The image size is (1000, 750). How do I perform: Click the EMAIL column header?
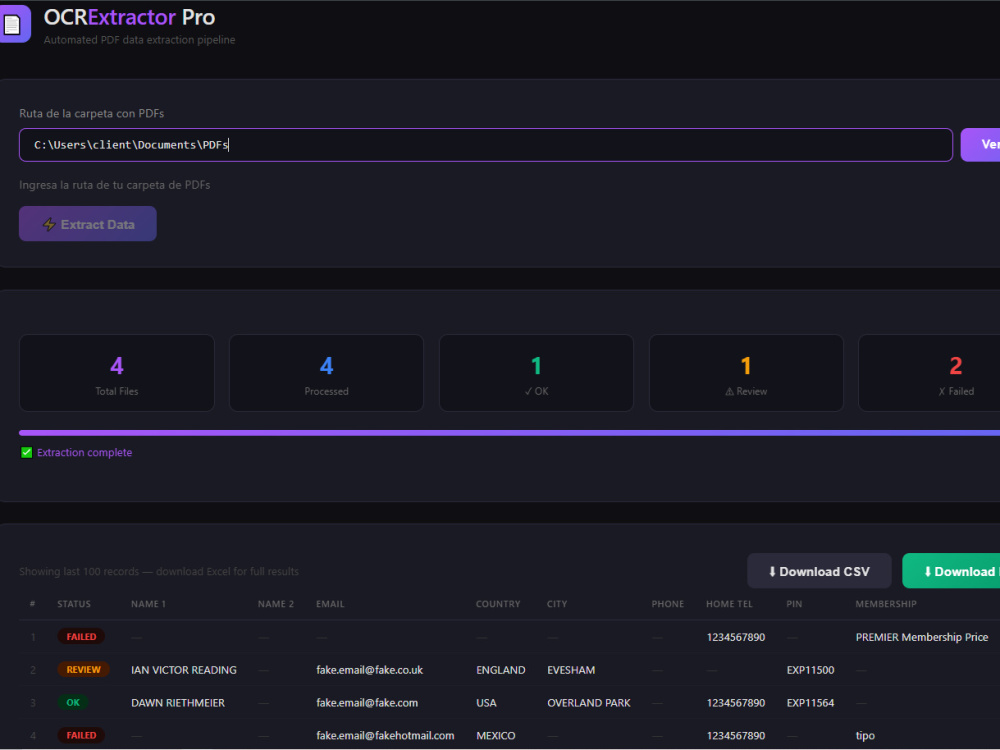pos(330,604)
